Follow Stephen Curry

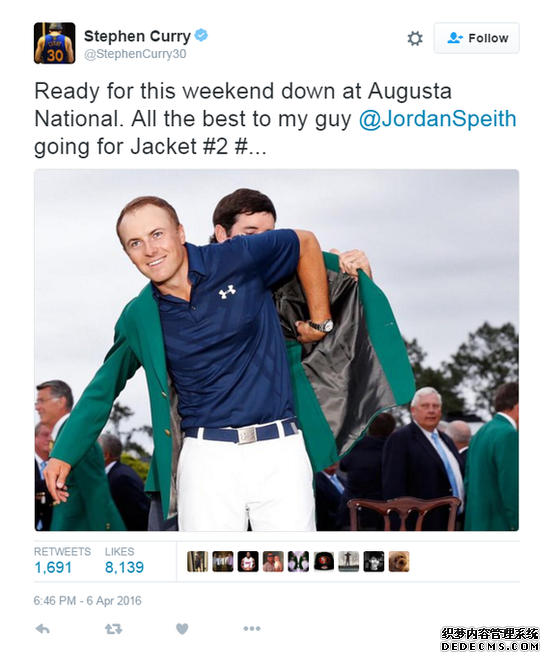pyautogui.click(x=476, y=38)
